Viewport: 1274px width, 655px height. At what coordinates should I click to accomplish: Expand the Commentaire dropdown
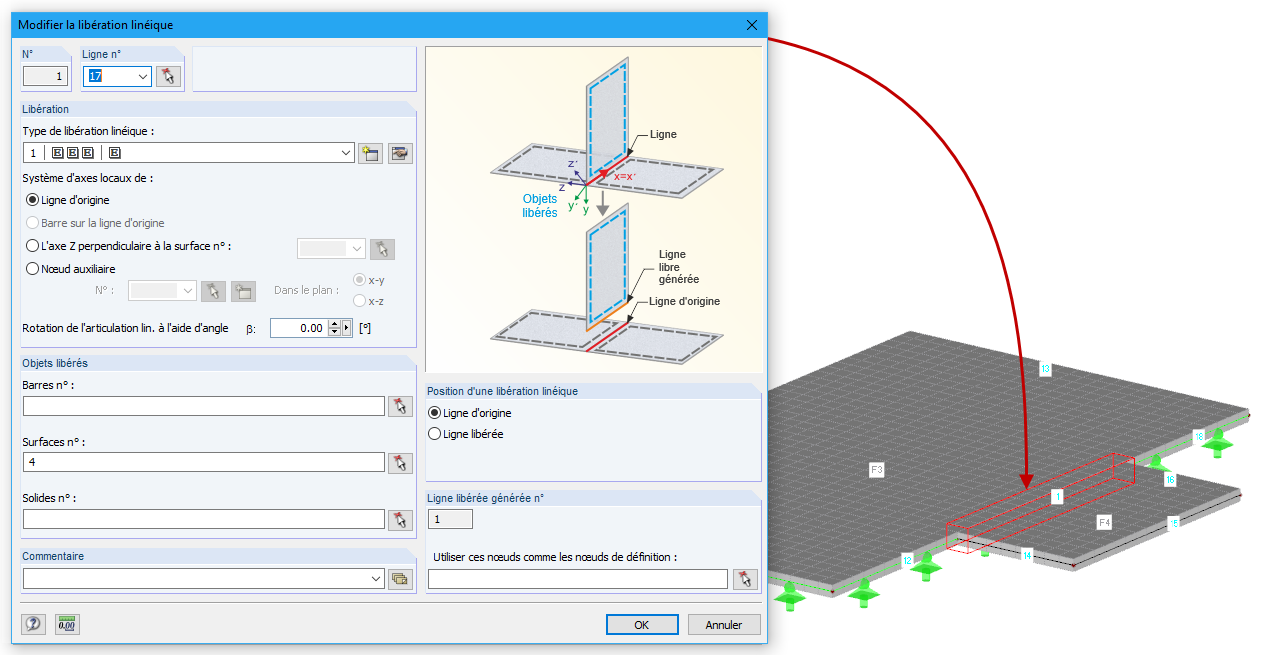pyautogui.click(x=376, y=579)
